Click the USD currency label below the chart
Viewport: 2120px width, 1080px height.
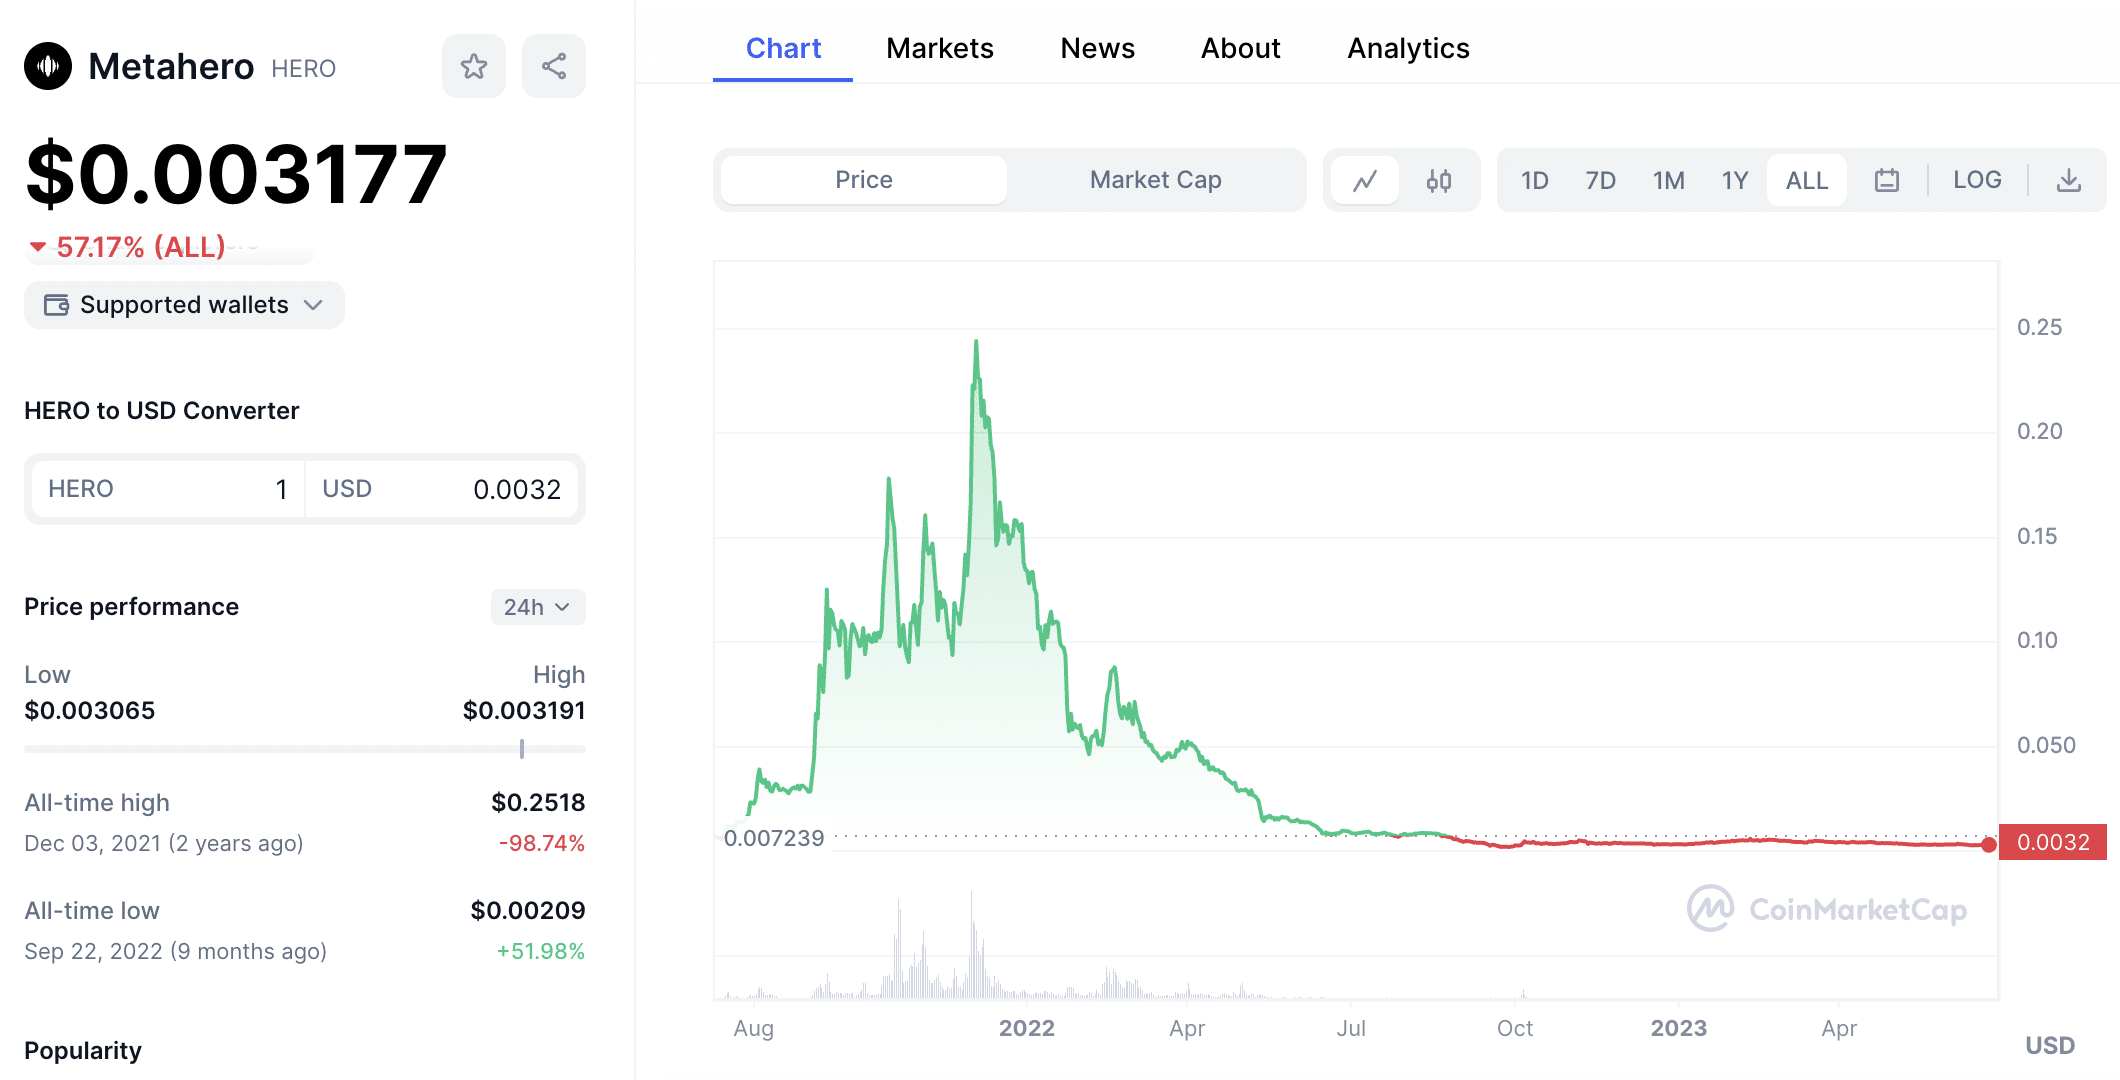coord(2050,1045)
